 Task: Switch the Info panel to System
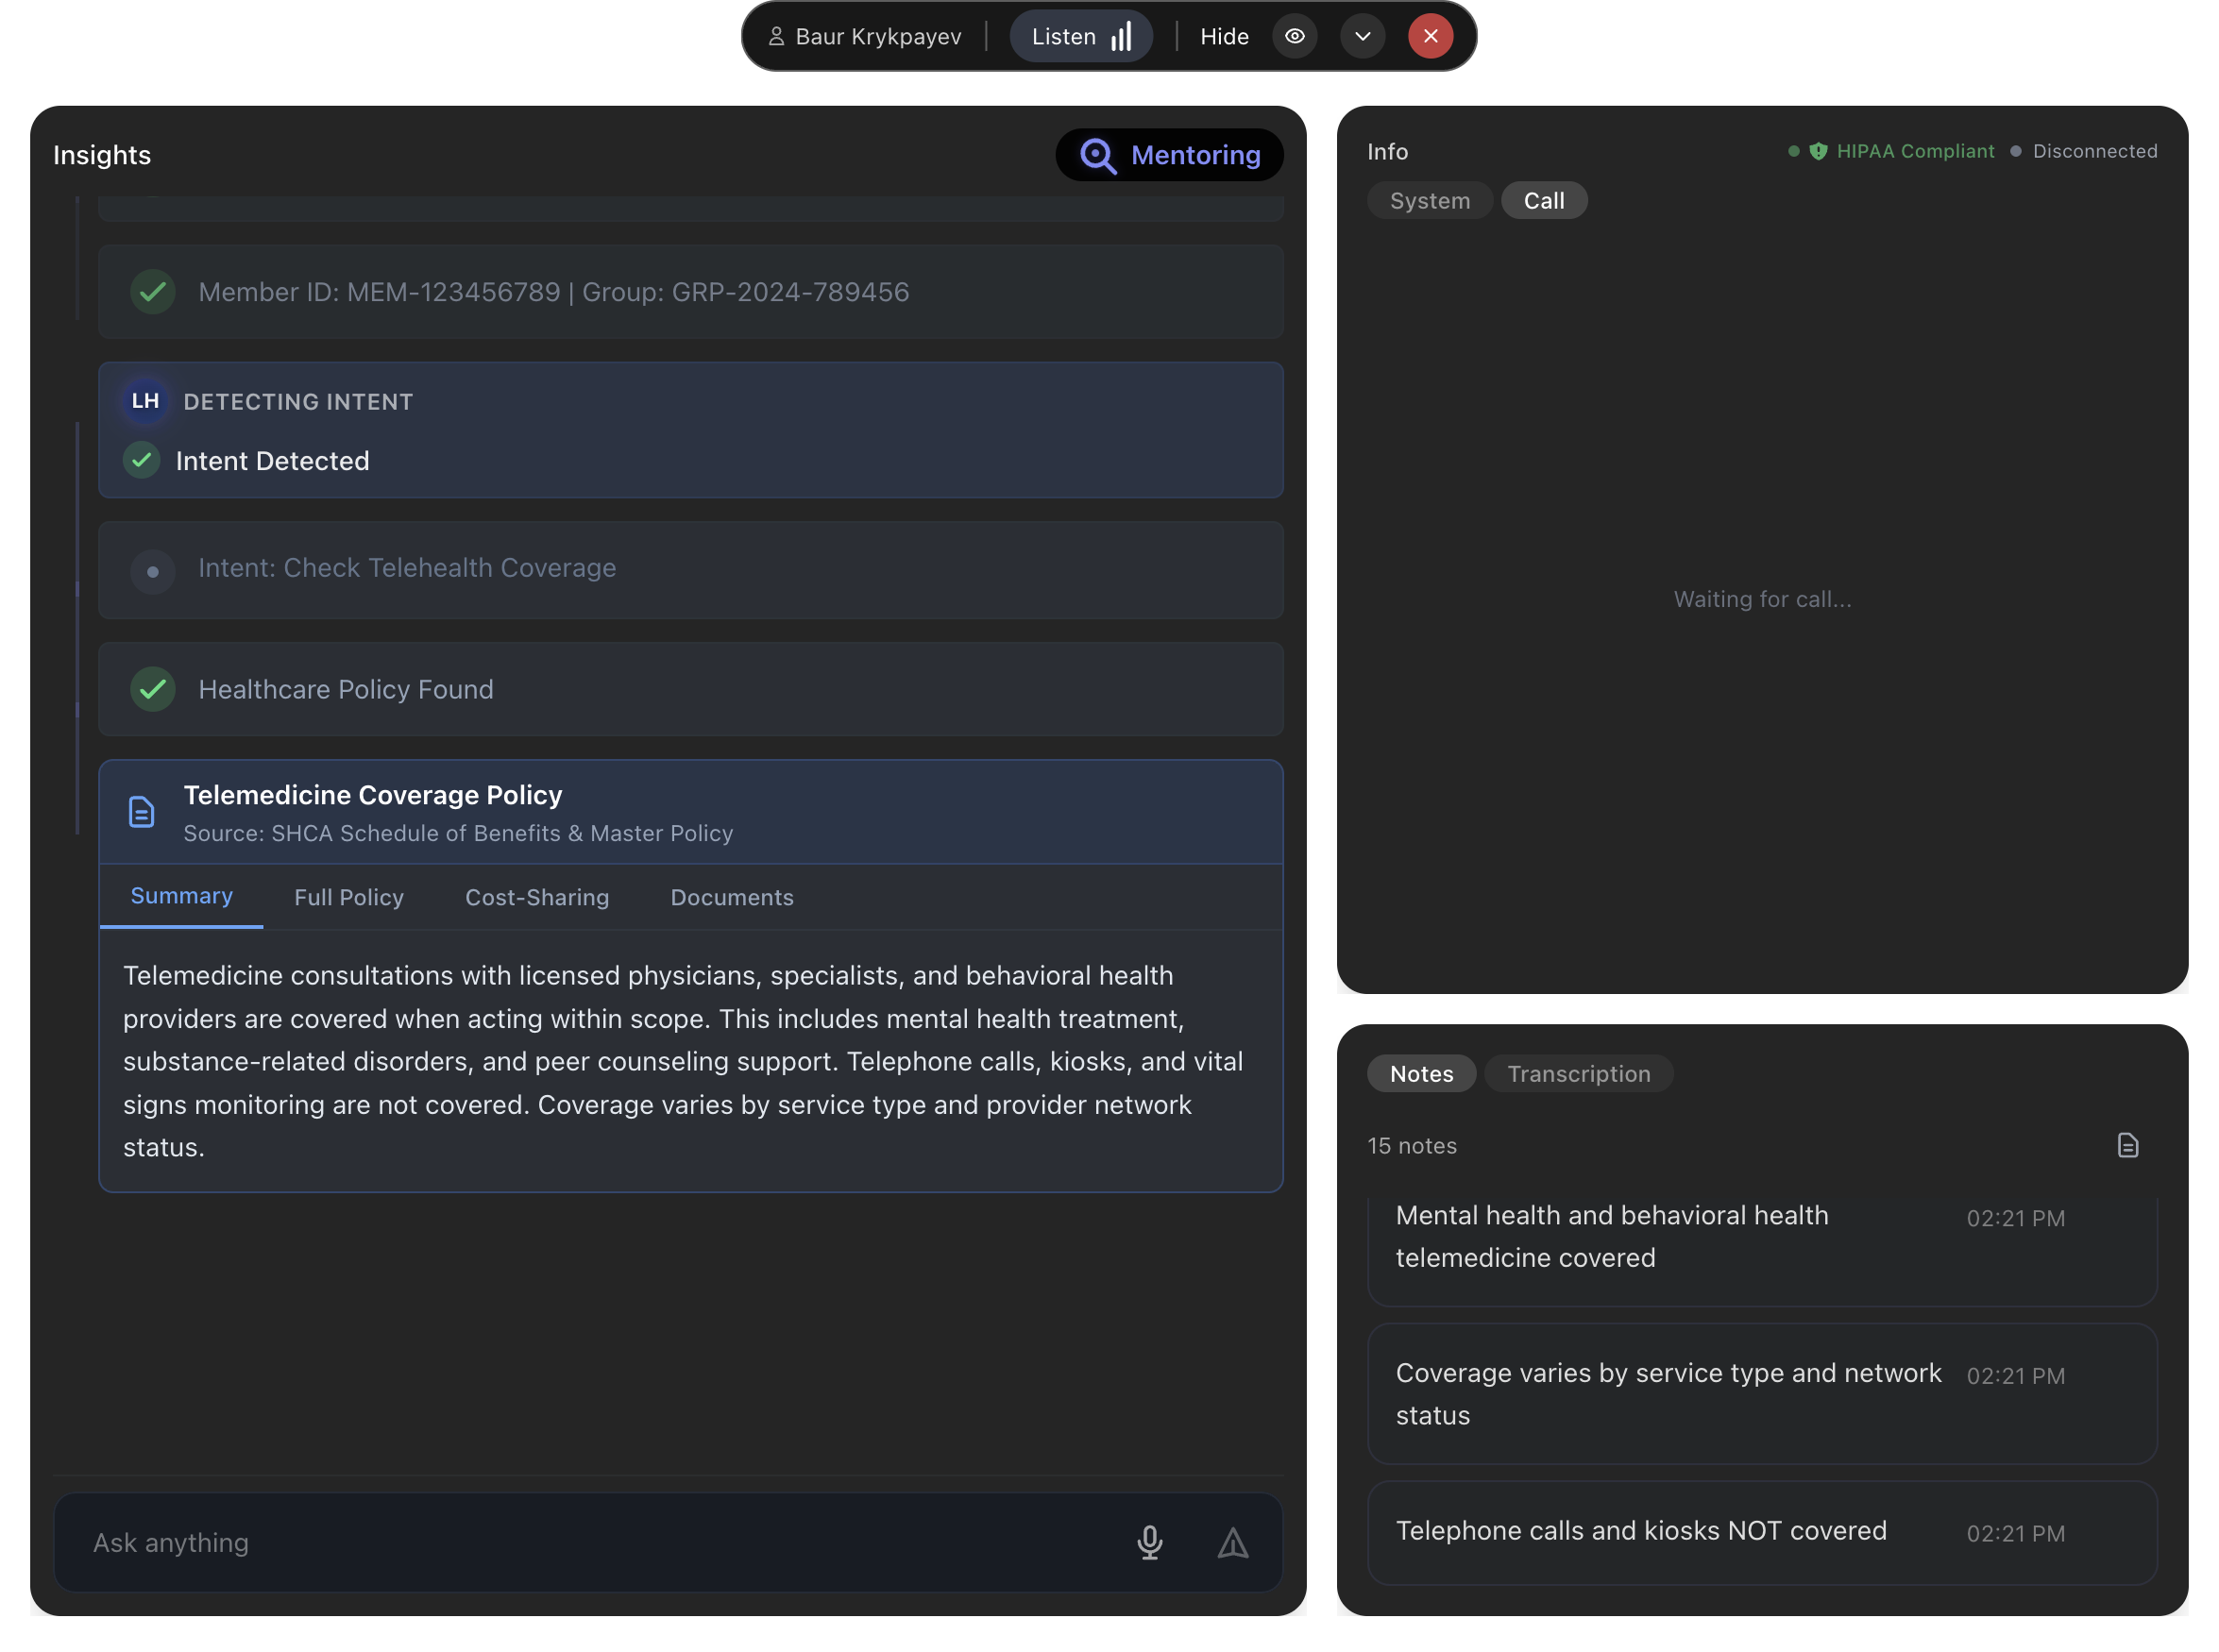click(1429, 200)
